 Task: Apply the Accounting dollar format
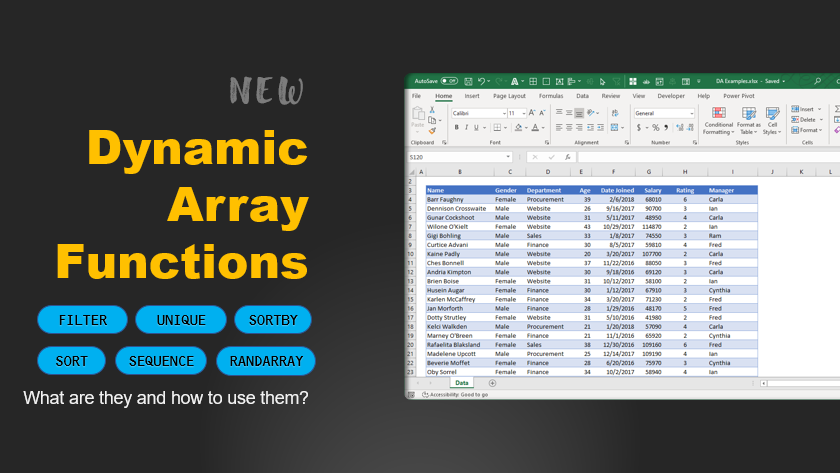[639, 127]
